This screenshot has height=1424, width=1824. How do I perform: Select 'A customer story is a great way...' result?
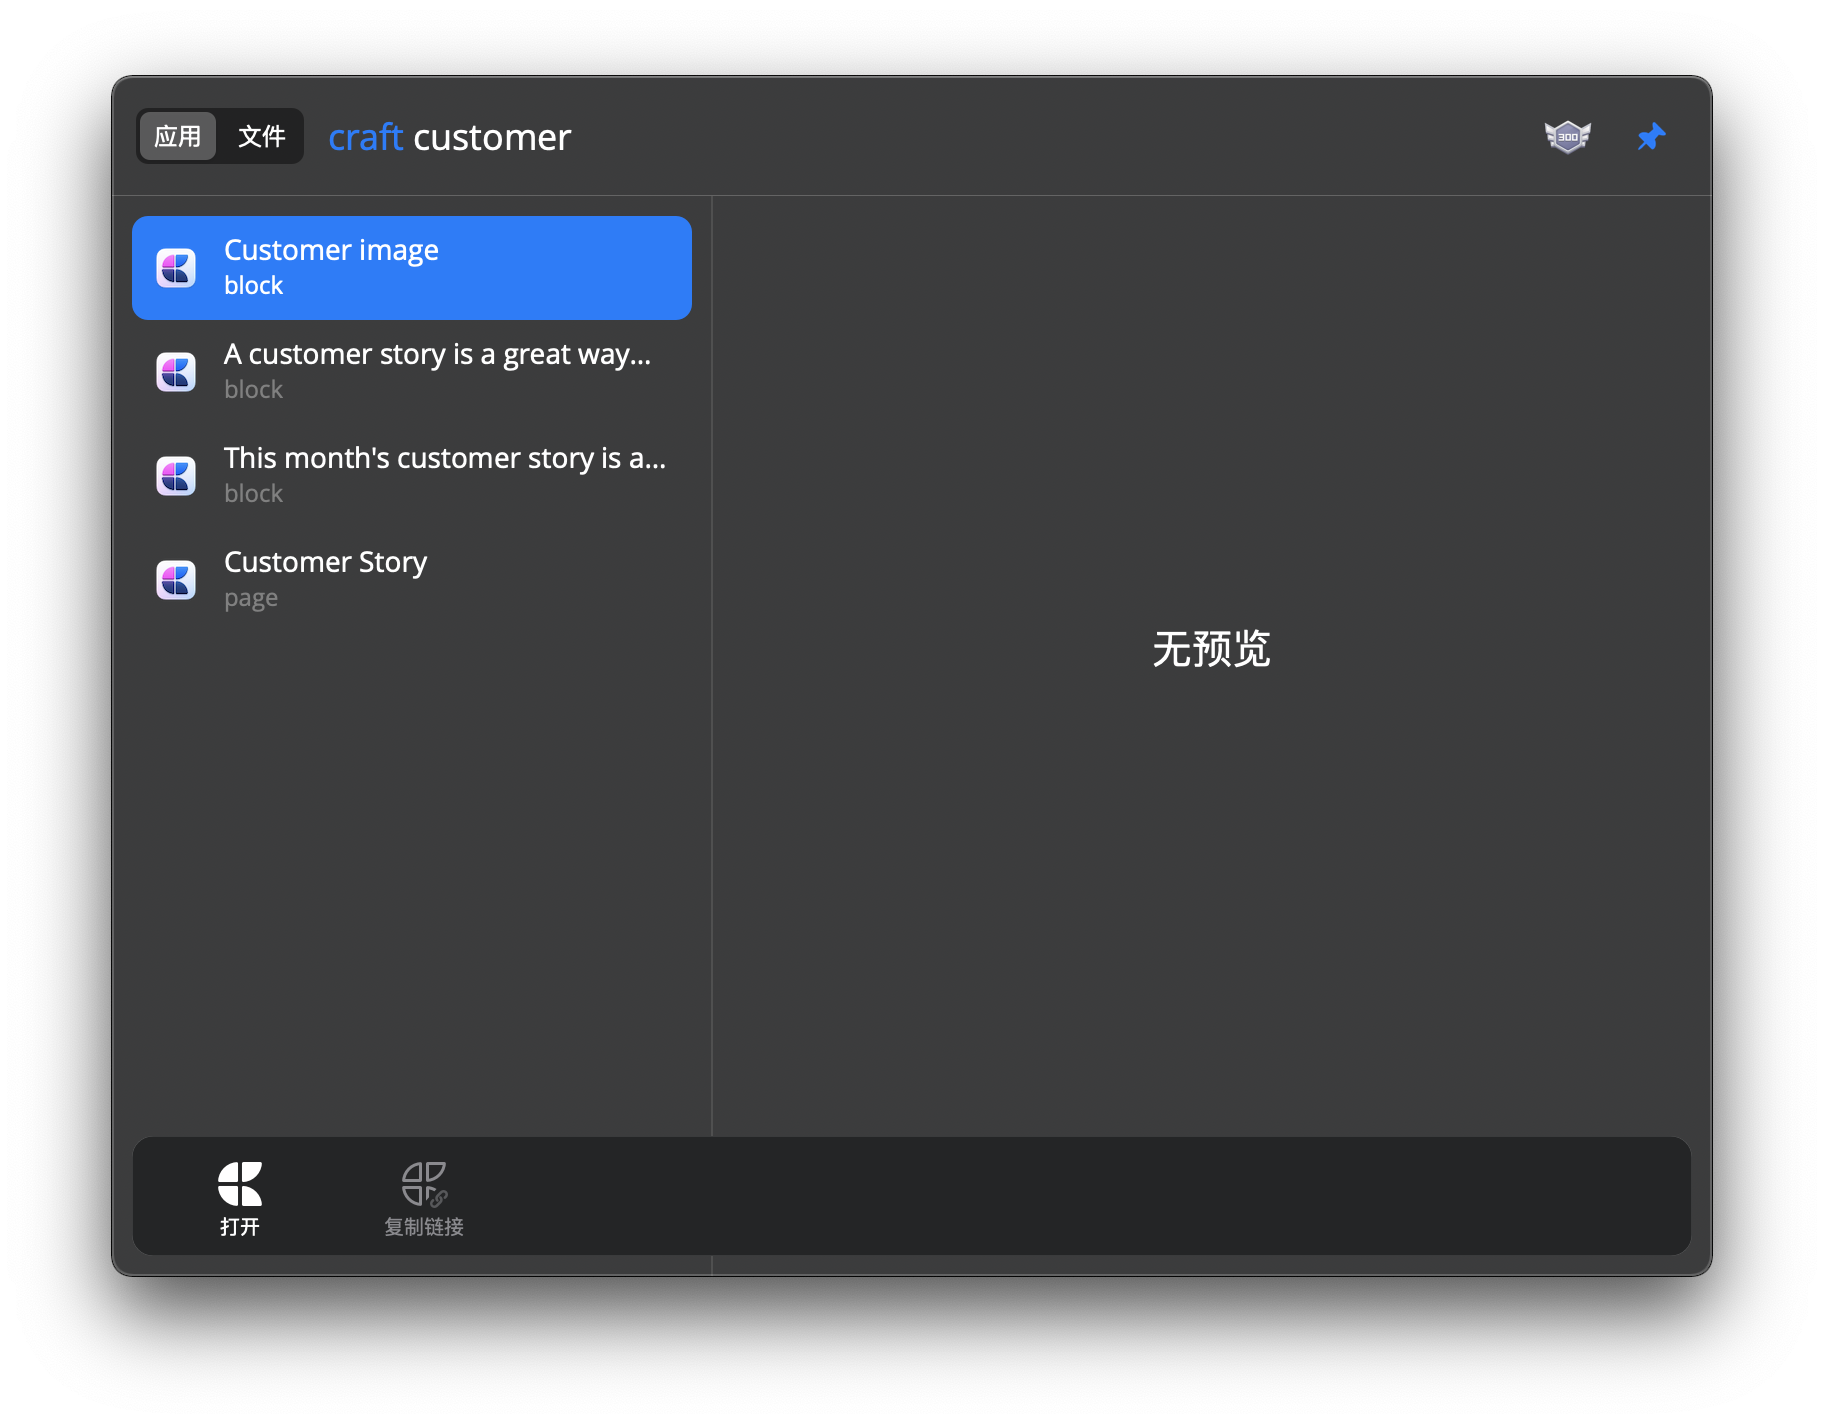click(x=412, y=372)
